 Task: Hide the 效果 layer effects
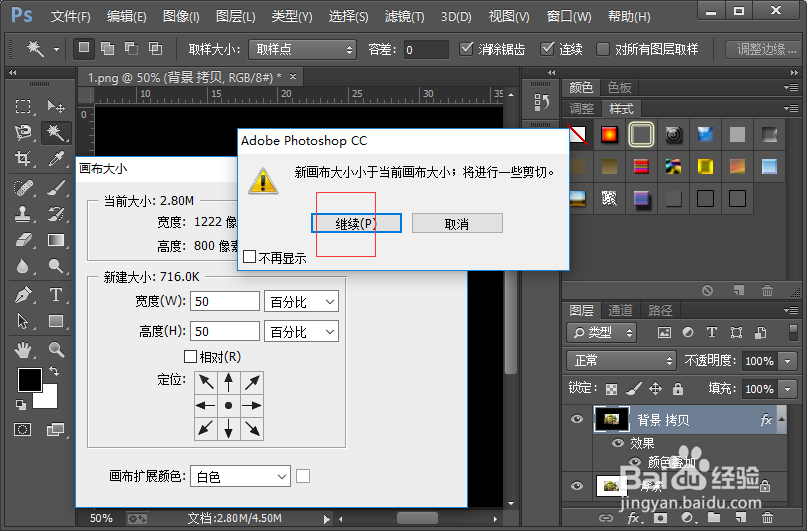pos(618,443)
